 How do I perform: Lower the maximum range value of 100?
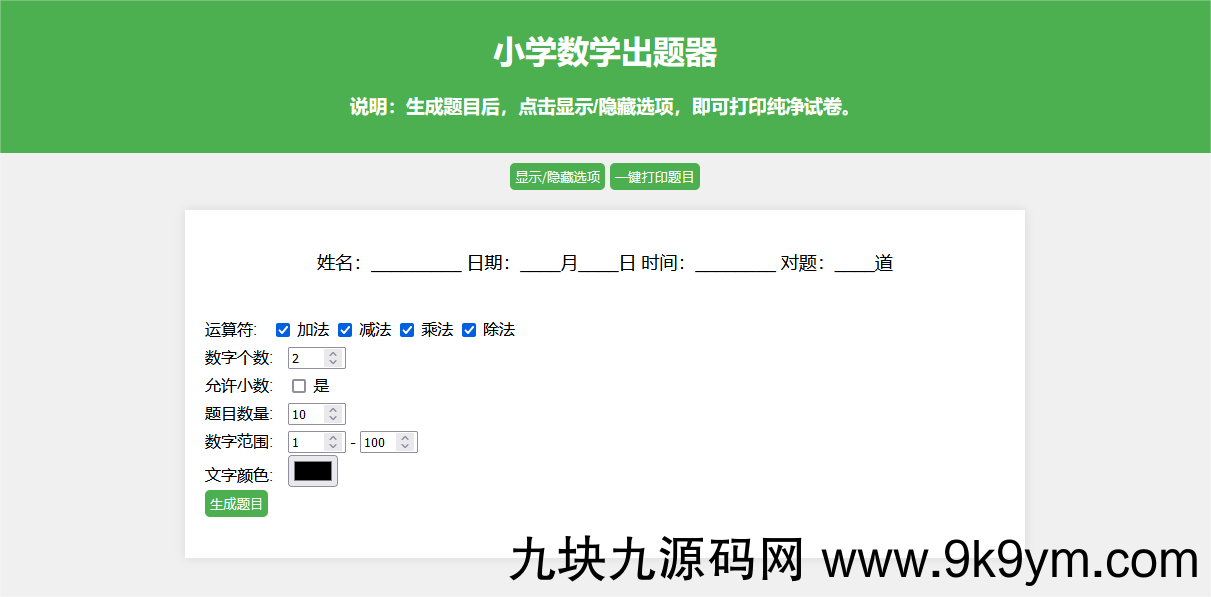(405, 447)
